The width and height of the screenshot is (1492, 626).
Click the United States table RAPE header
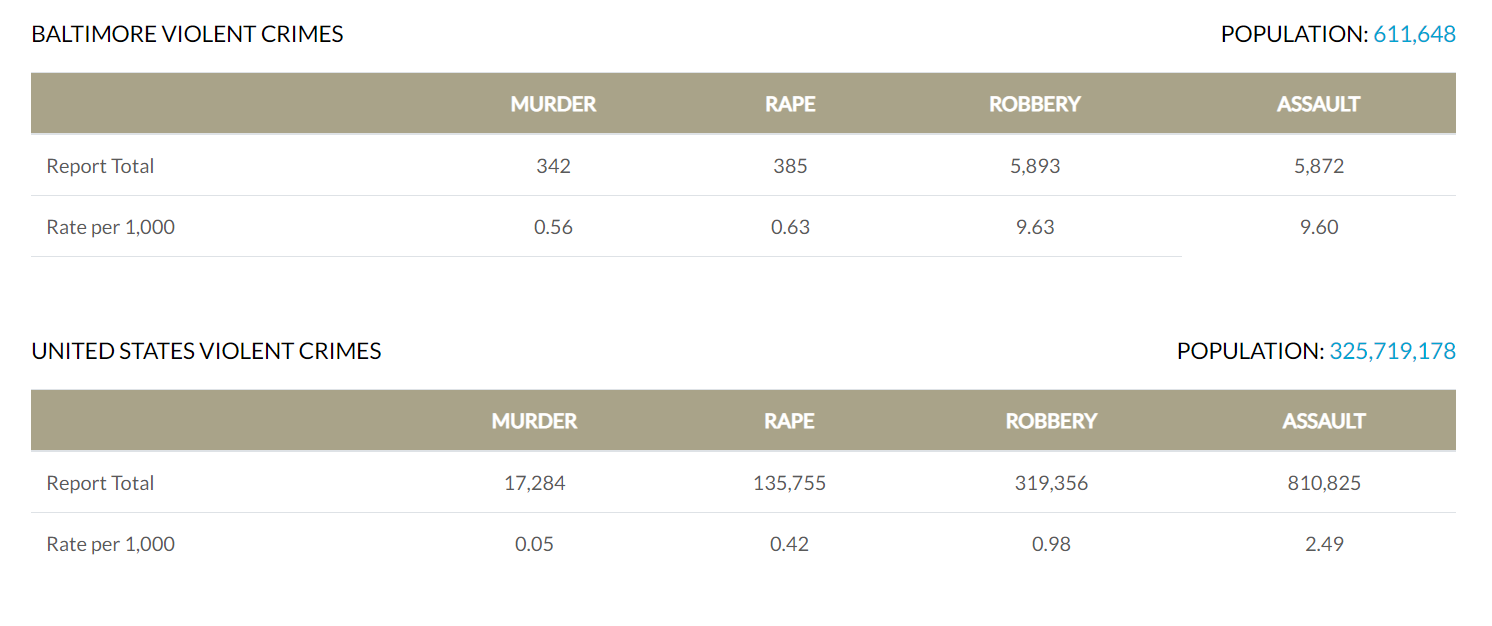[x=789, y=421]
